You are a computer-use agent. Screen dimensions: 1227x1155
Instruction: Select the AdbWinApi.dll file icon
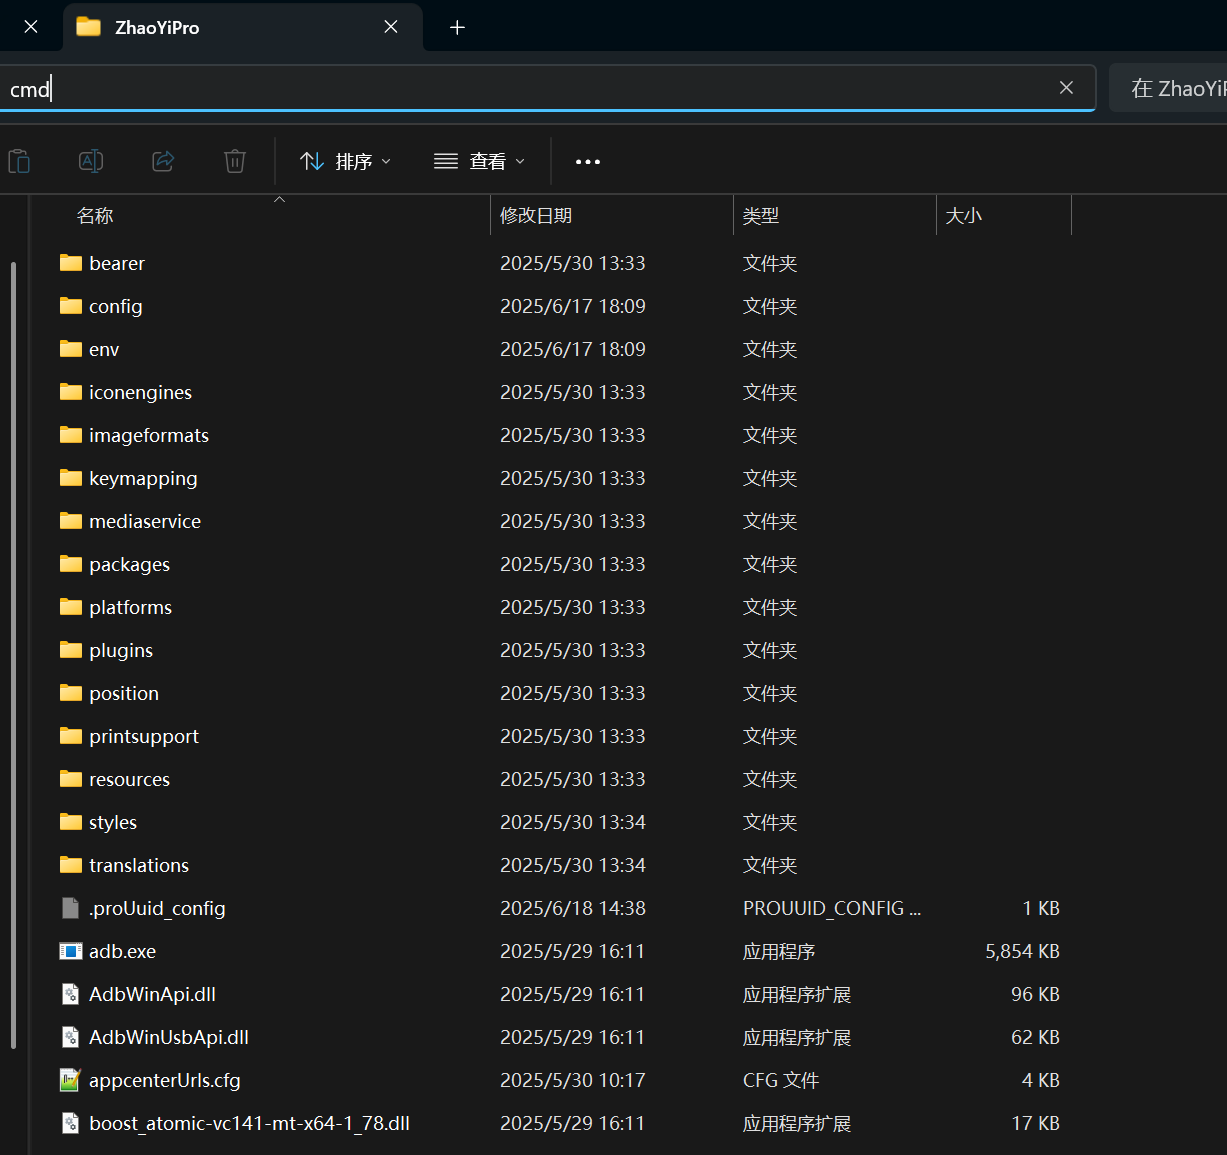(x=70, y=994)
